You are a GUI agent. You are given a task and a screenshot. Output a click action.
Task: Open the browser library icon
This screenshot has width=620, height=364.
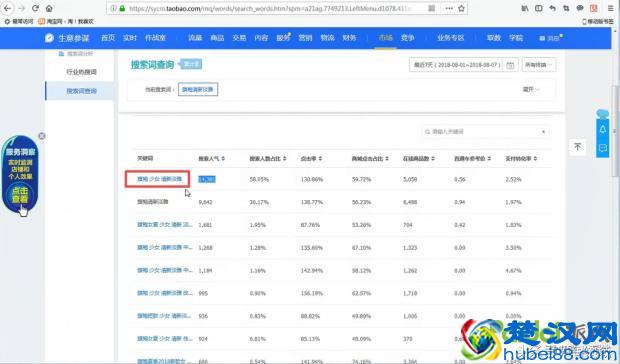pyautogui.click(x=525, y=8)
